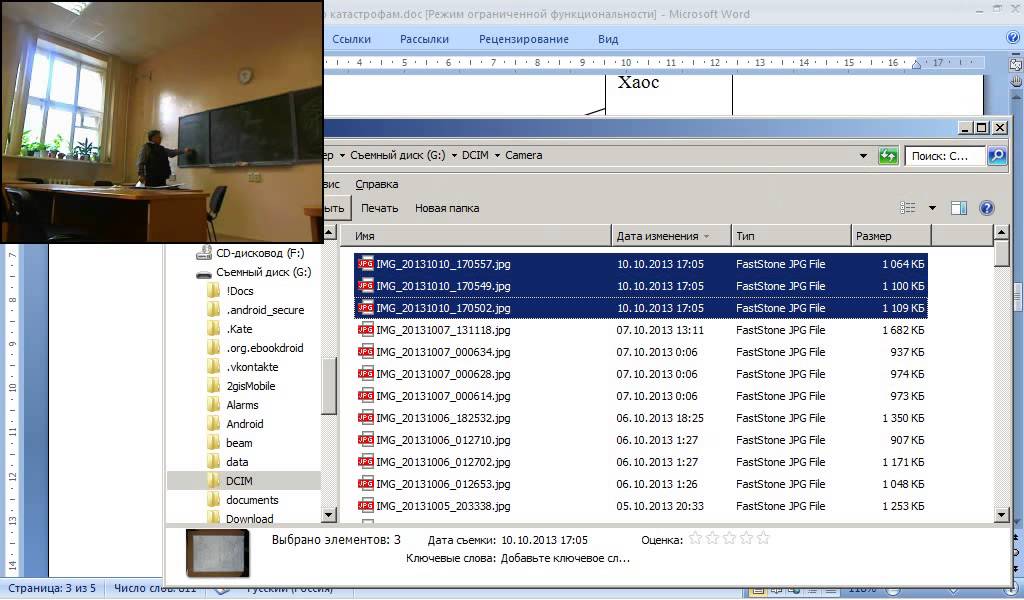Open the .org.ebookdroid folder

[264, 348]
